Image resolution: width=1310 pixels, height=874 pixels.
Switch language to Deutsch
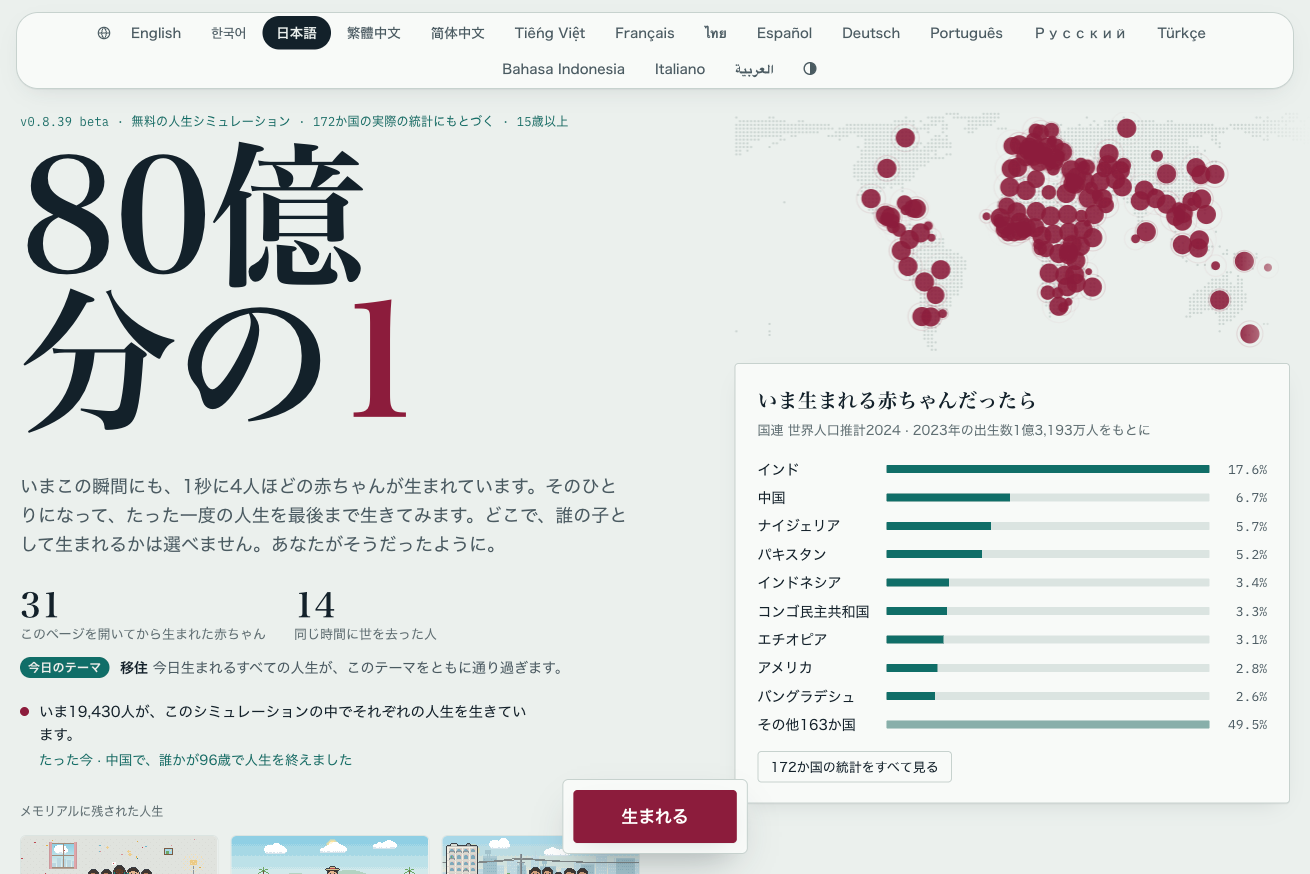(871, 33)
